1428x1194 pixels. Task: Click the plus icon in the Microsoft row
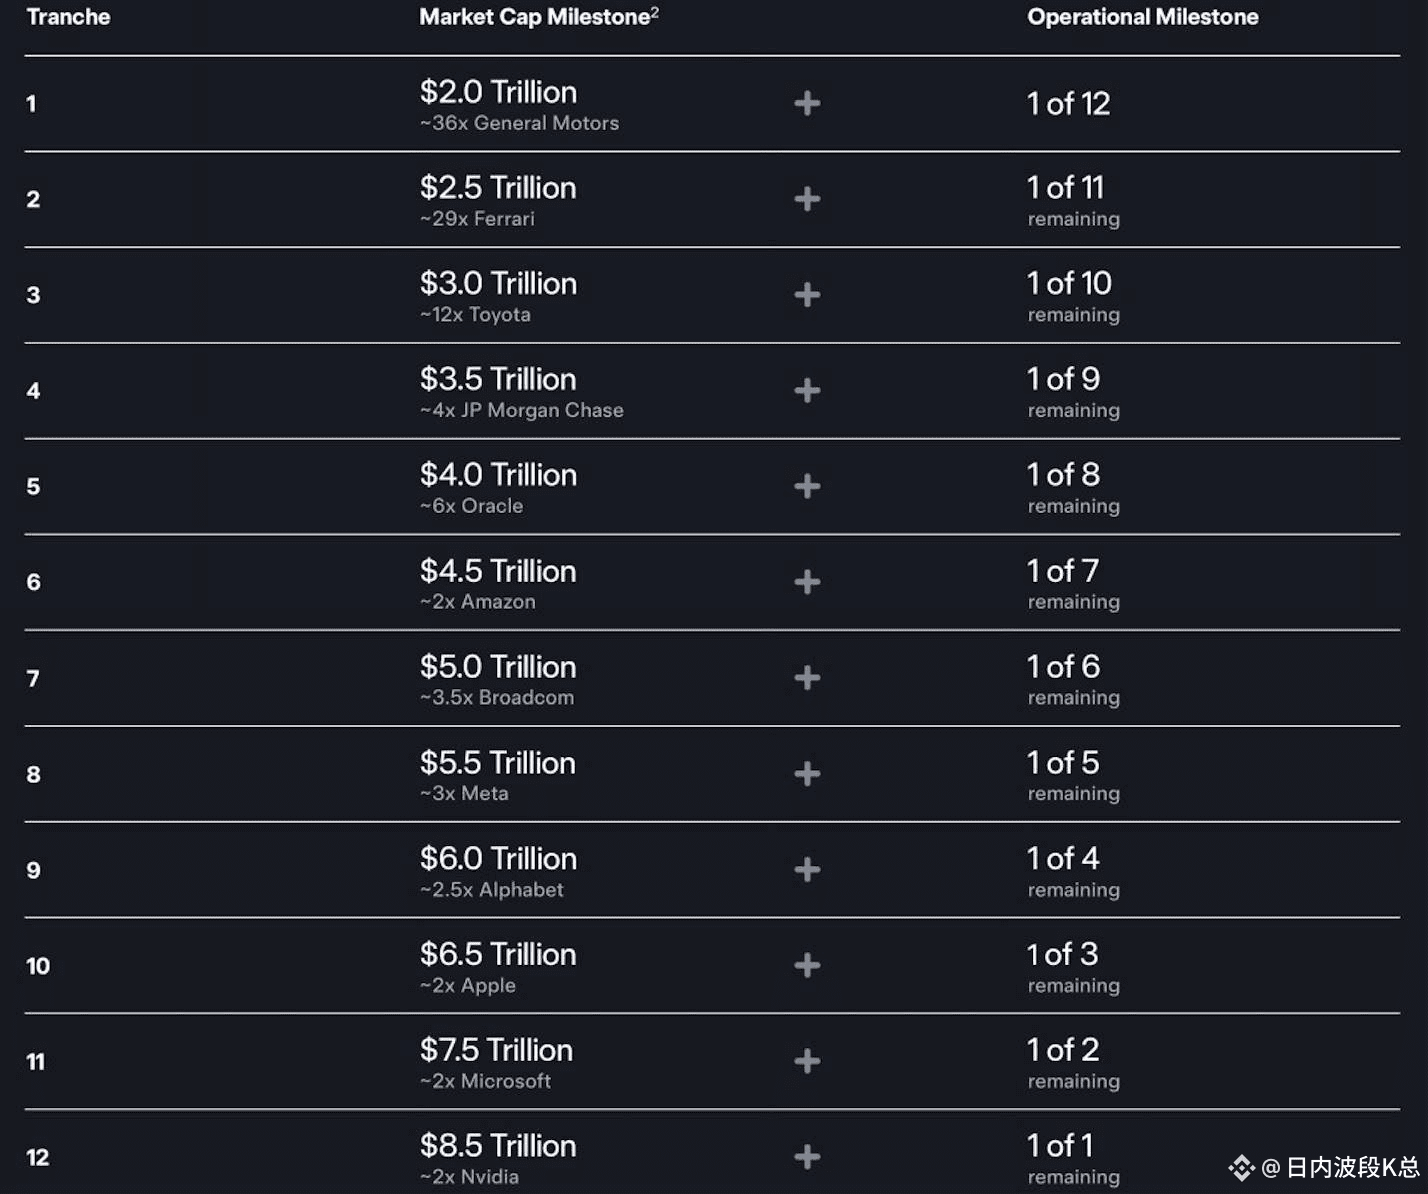(807, 1061)
